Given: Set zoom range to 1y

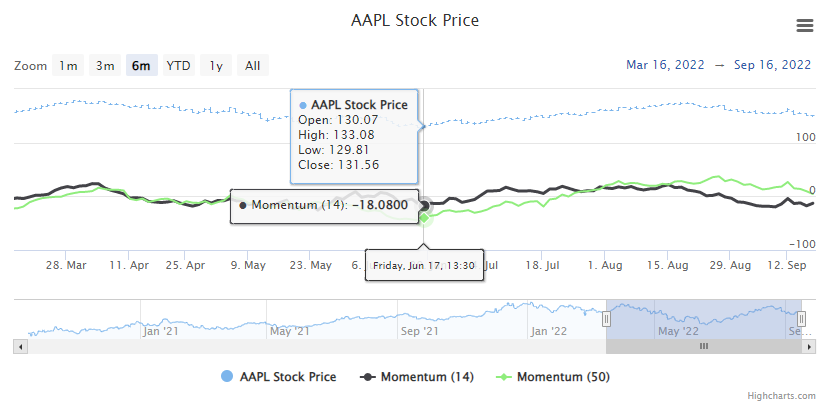Looking at the screenshot, I should coord(215,66).
